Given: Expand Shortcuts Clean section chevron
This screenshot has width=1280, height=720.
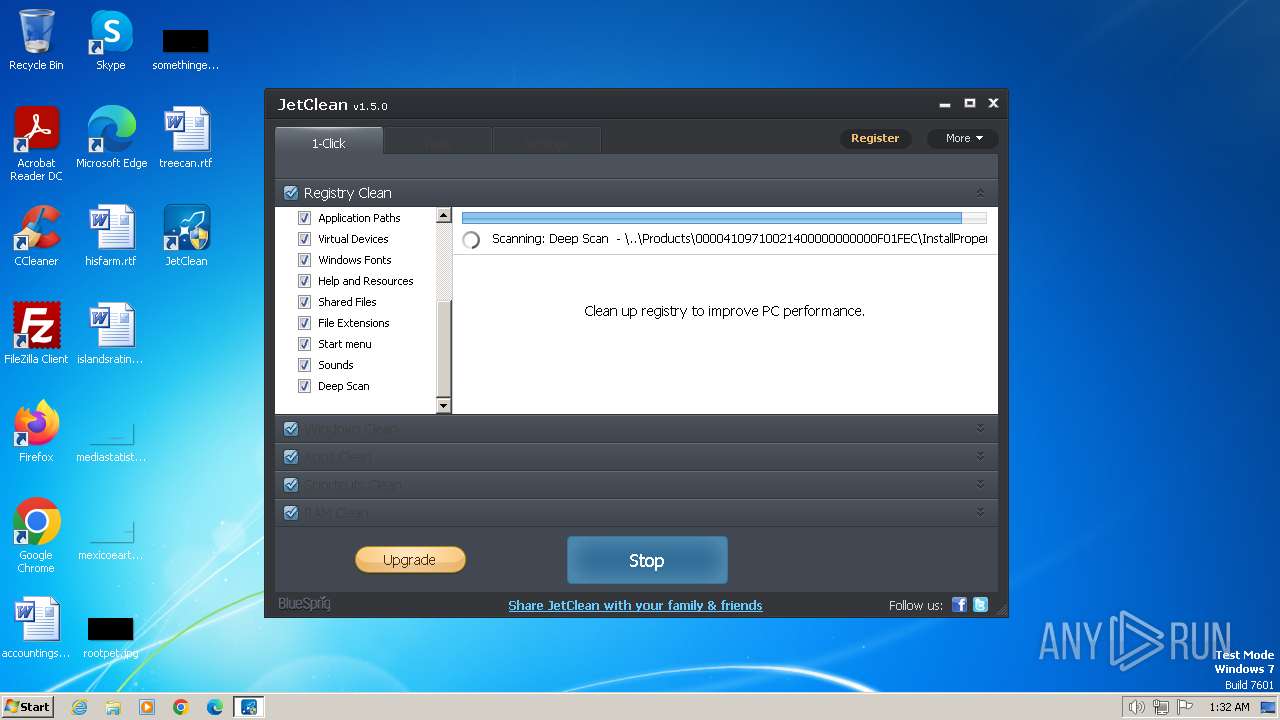Looking at the screenshot, I should [x=980, y=484].
